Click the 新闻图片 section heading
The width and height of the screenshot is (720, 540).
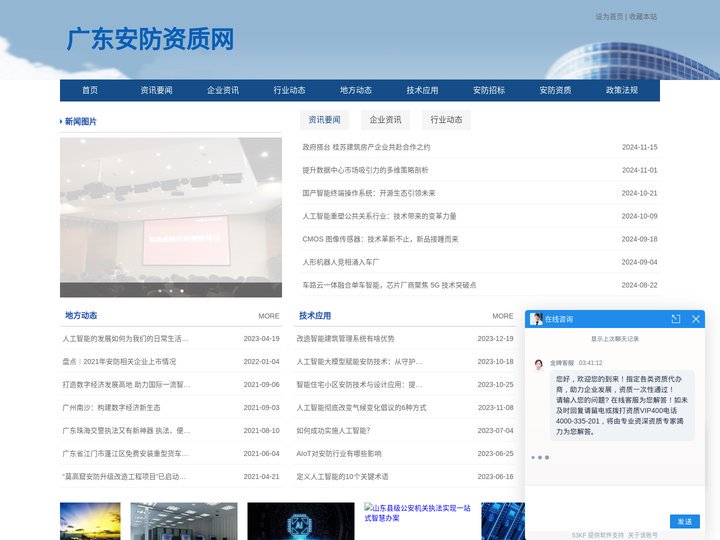point(80,122)
